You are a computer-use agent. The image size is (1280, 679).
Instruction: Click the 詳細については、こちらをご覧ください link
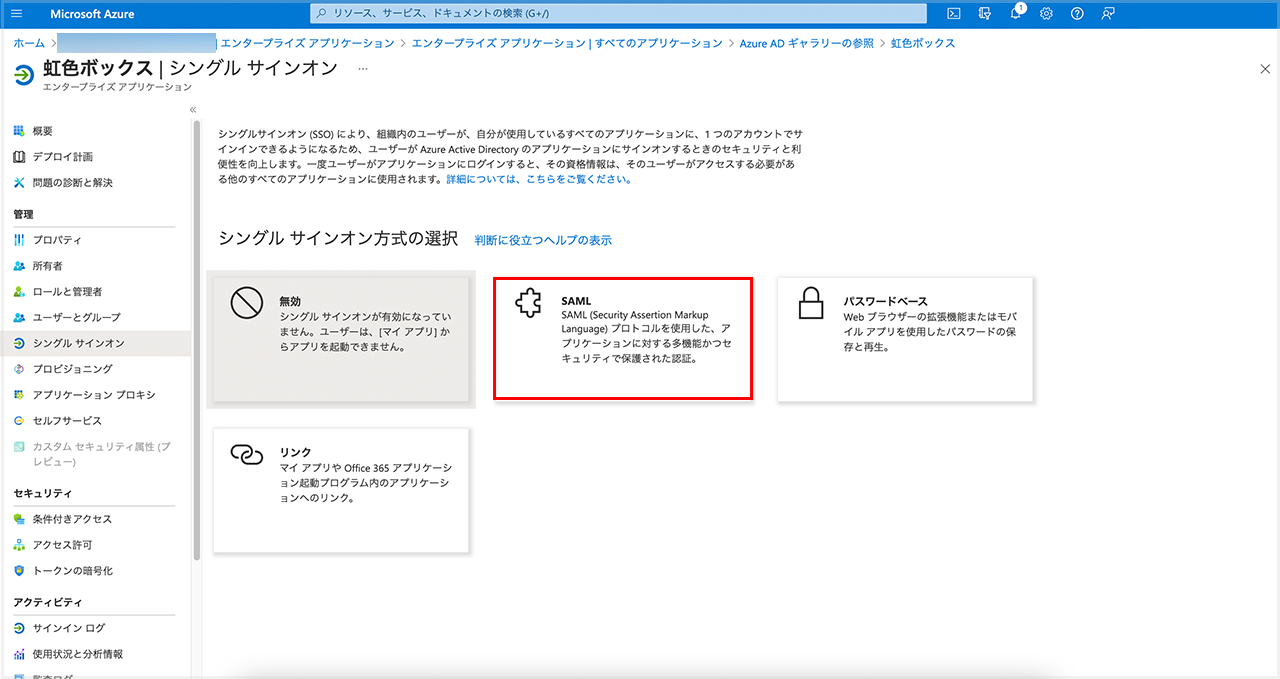538,179
